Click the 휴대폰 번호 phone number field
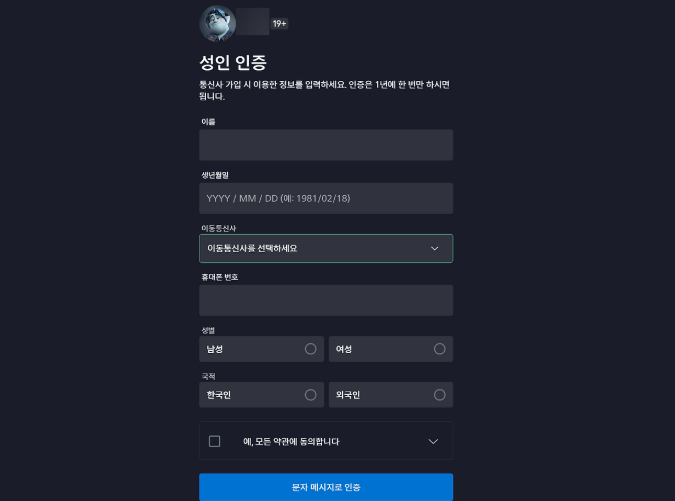675x501 pixels. click(x=326, y=300)
